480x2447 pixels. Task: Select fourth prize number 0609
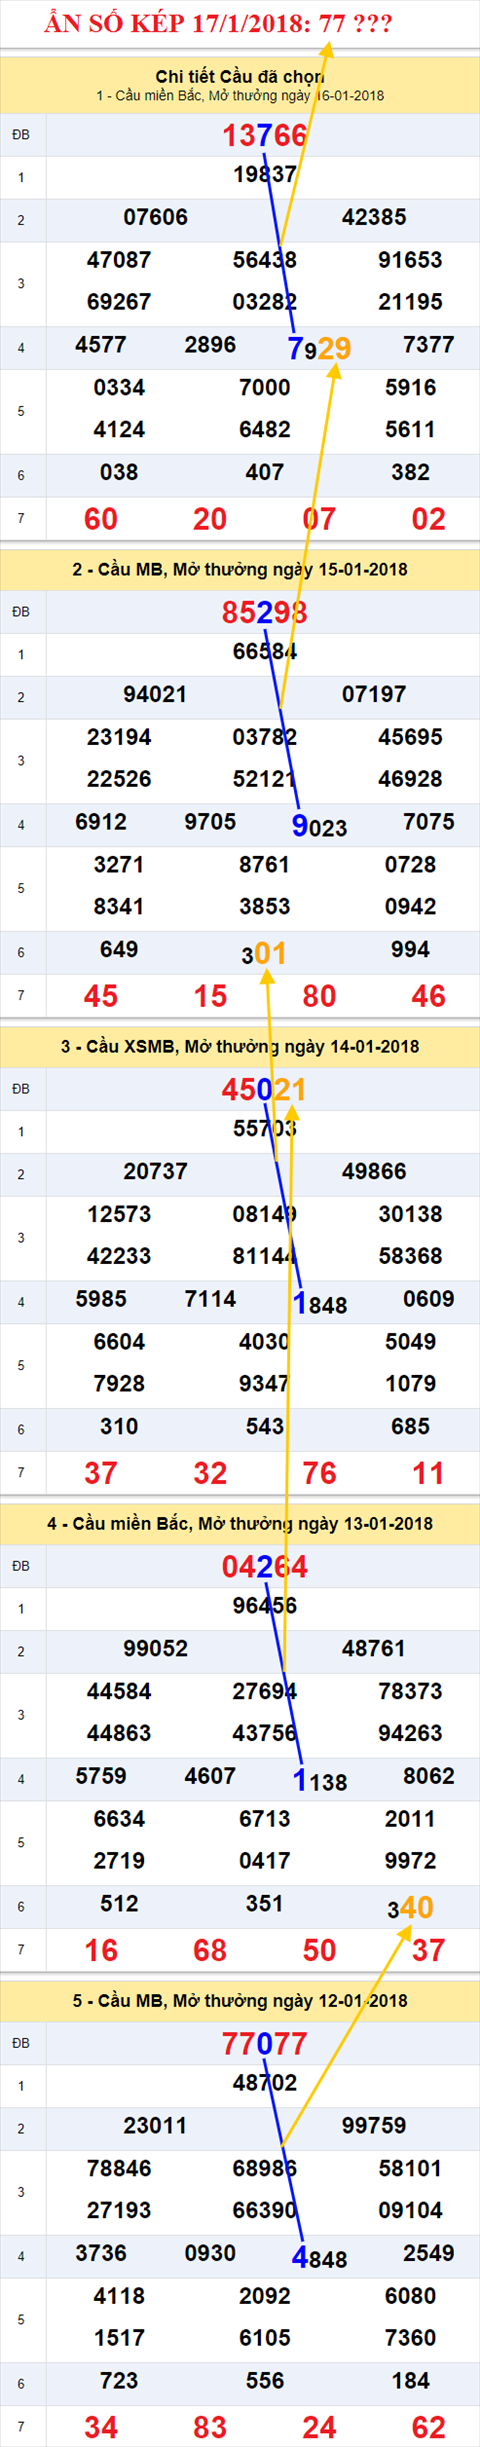428,1299
